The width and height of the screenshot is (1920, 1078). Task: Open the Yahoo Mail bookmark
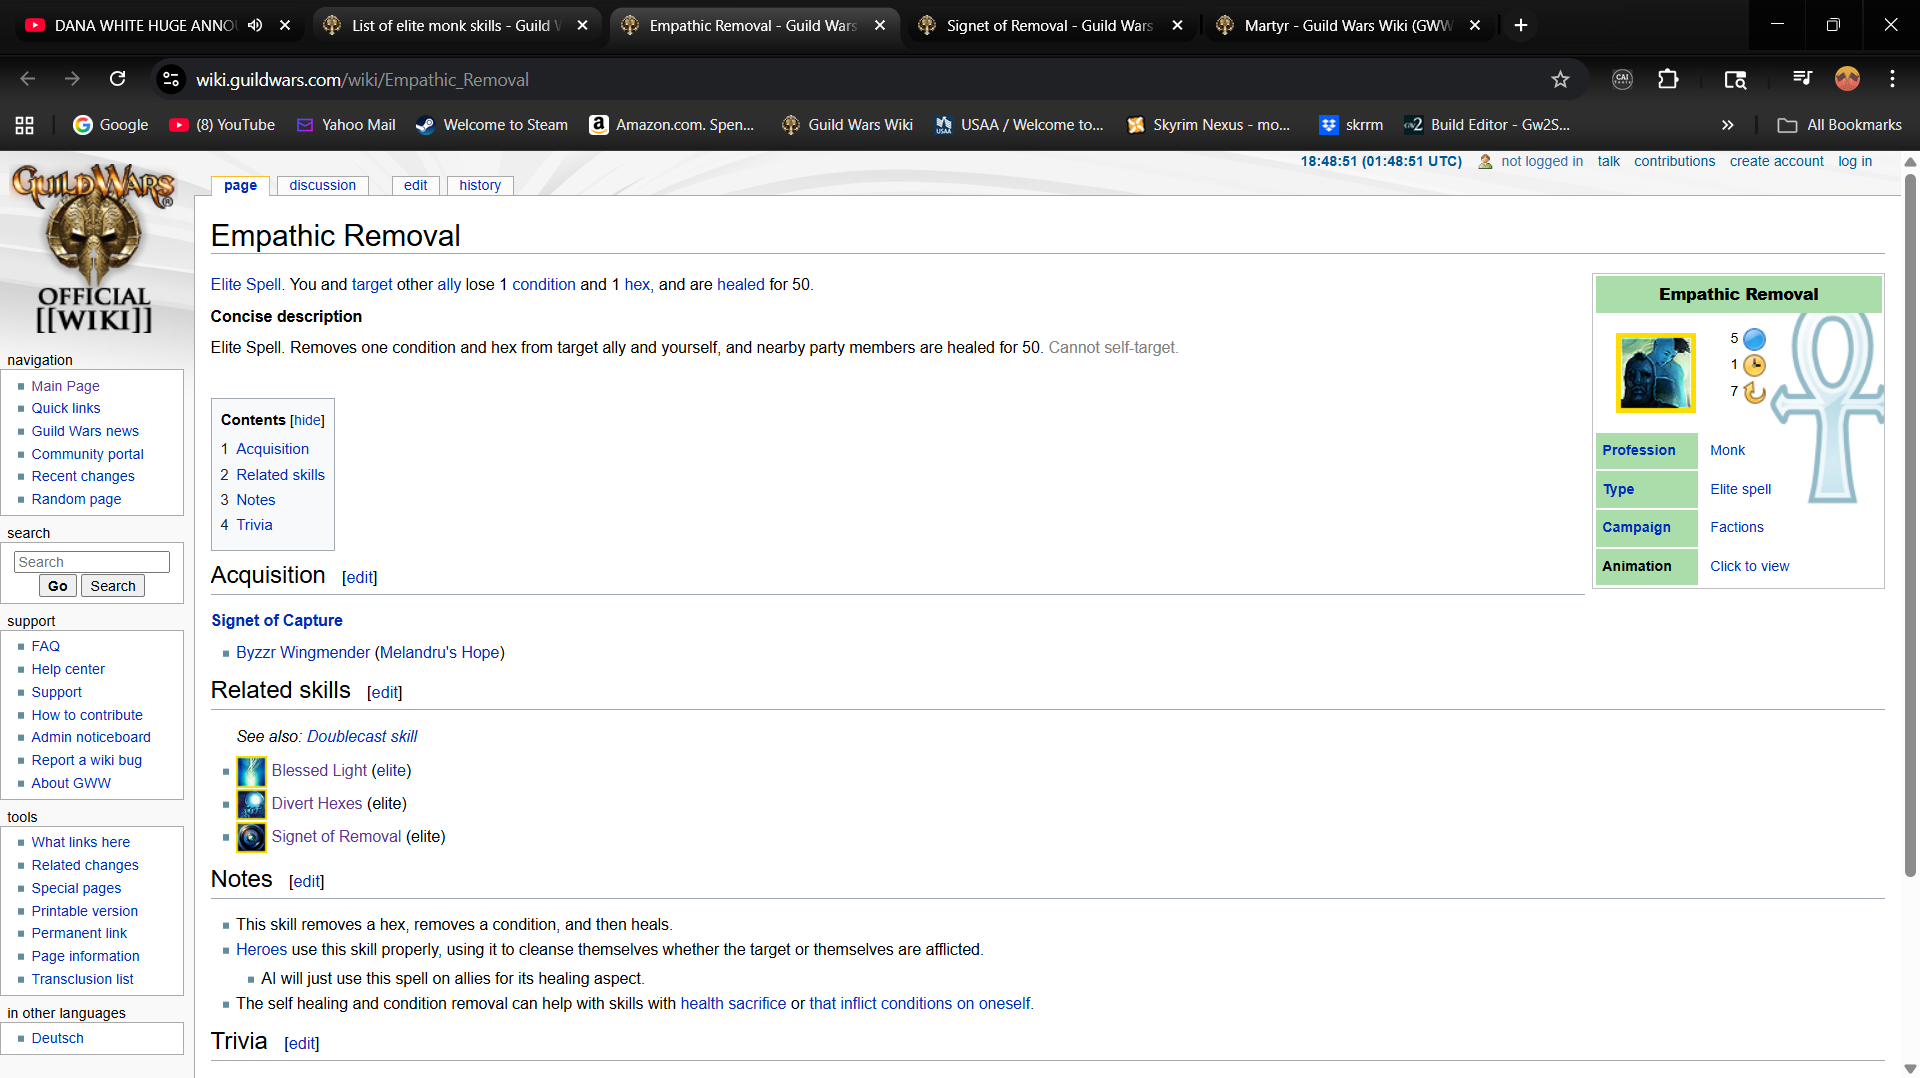(x=346, y=125)
